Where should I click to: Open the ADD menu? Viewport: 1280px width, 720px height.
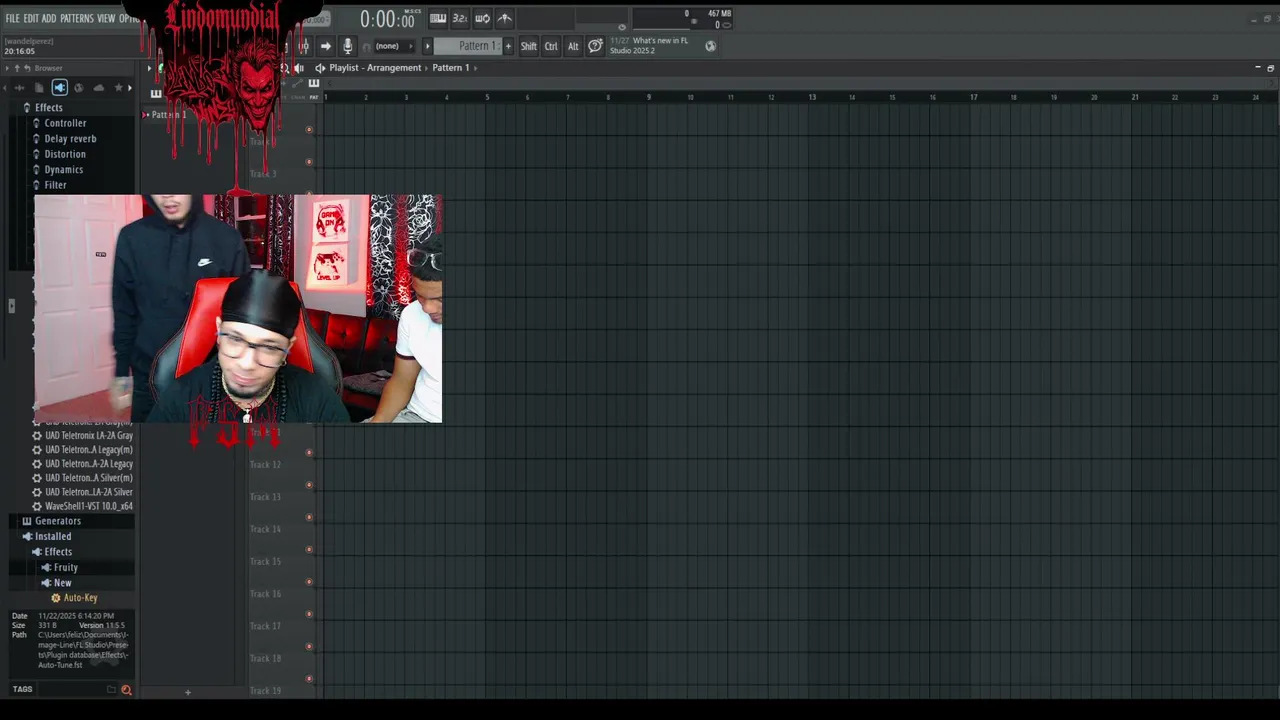click(49, 19)
